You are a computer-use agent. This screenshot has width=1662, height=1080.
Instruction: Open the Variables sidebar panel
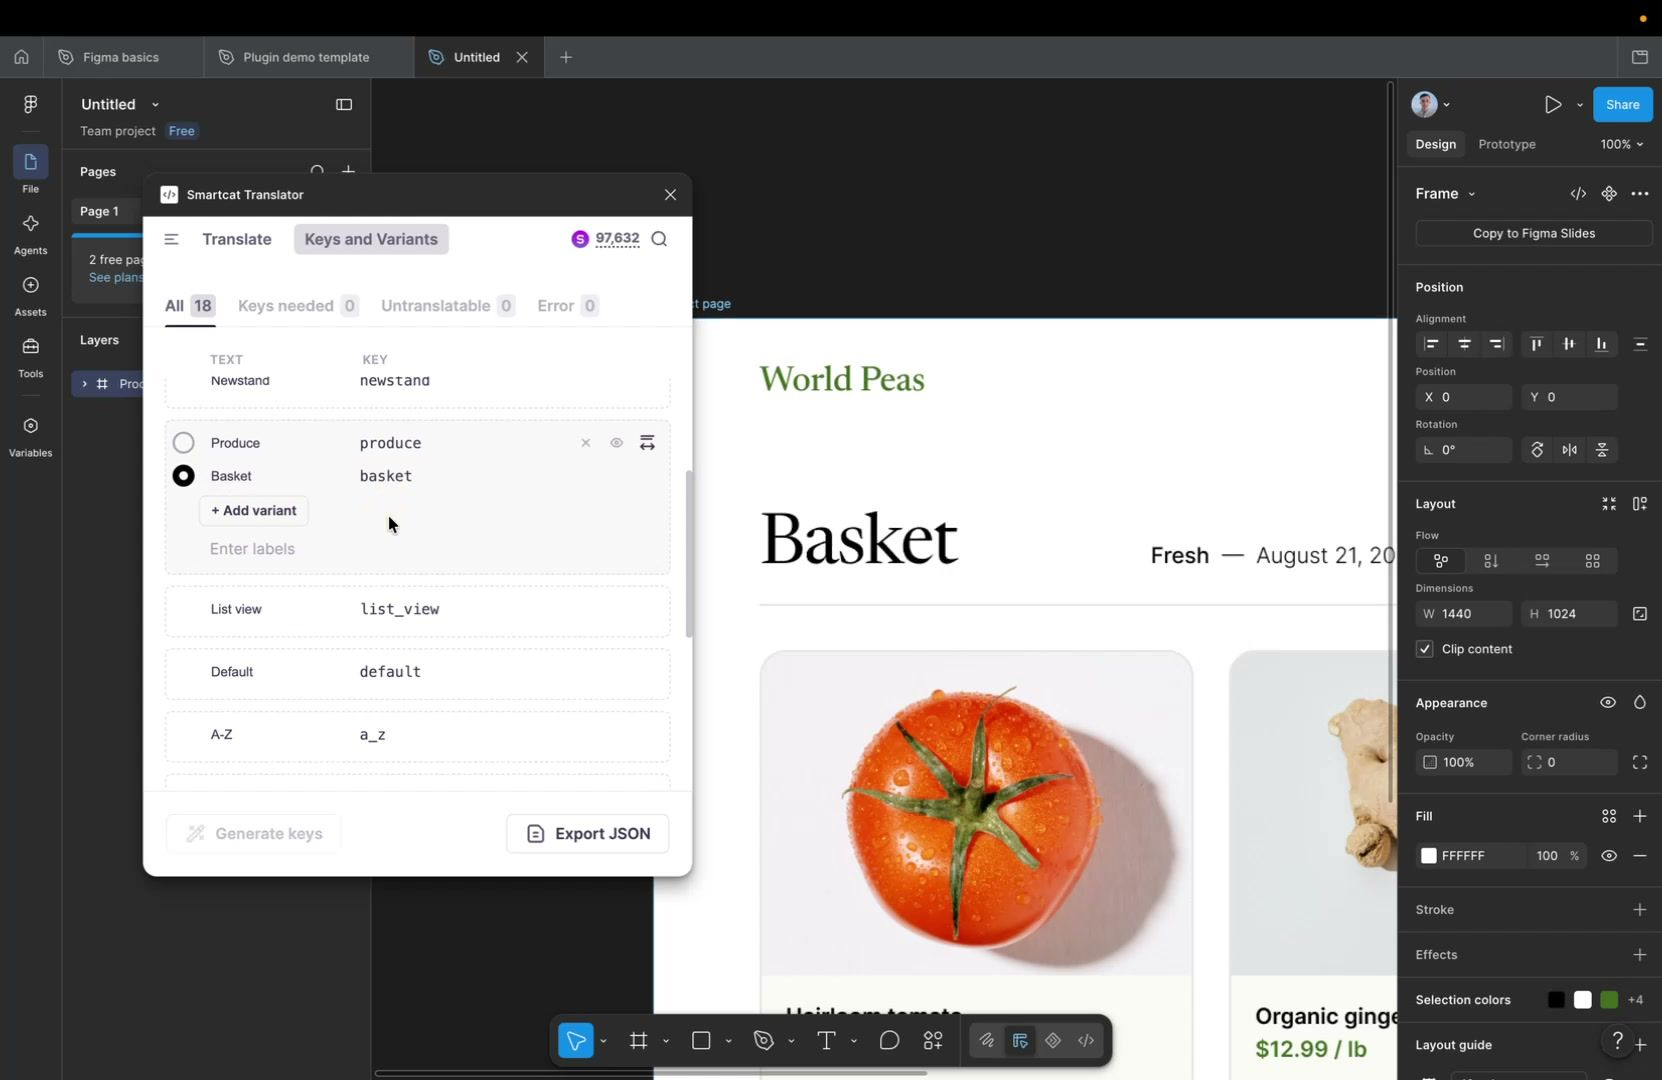[x=30, y=436]
